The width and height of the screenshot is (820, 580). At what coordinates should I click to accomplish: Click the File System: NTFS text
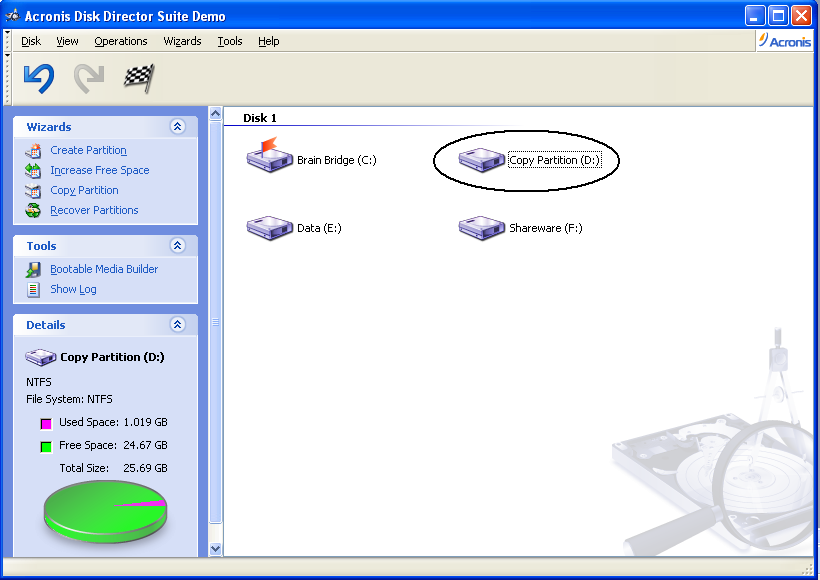[x=69, y=399]
